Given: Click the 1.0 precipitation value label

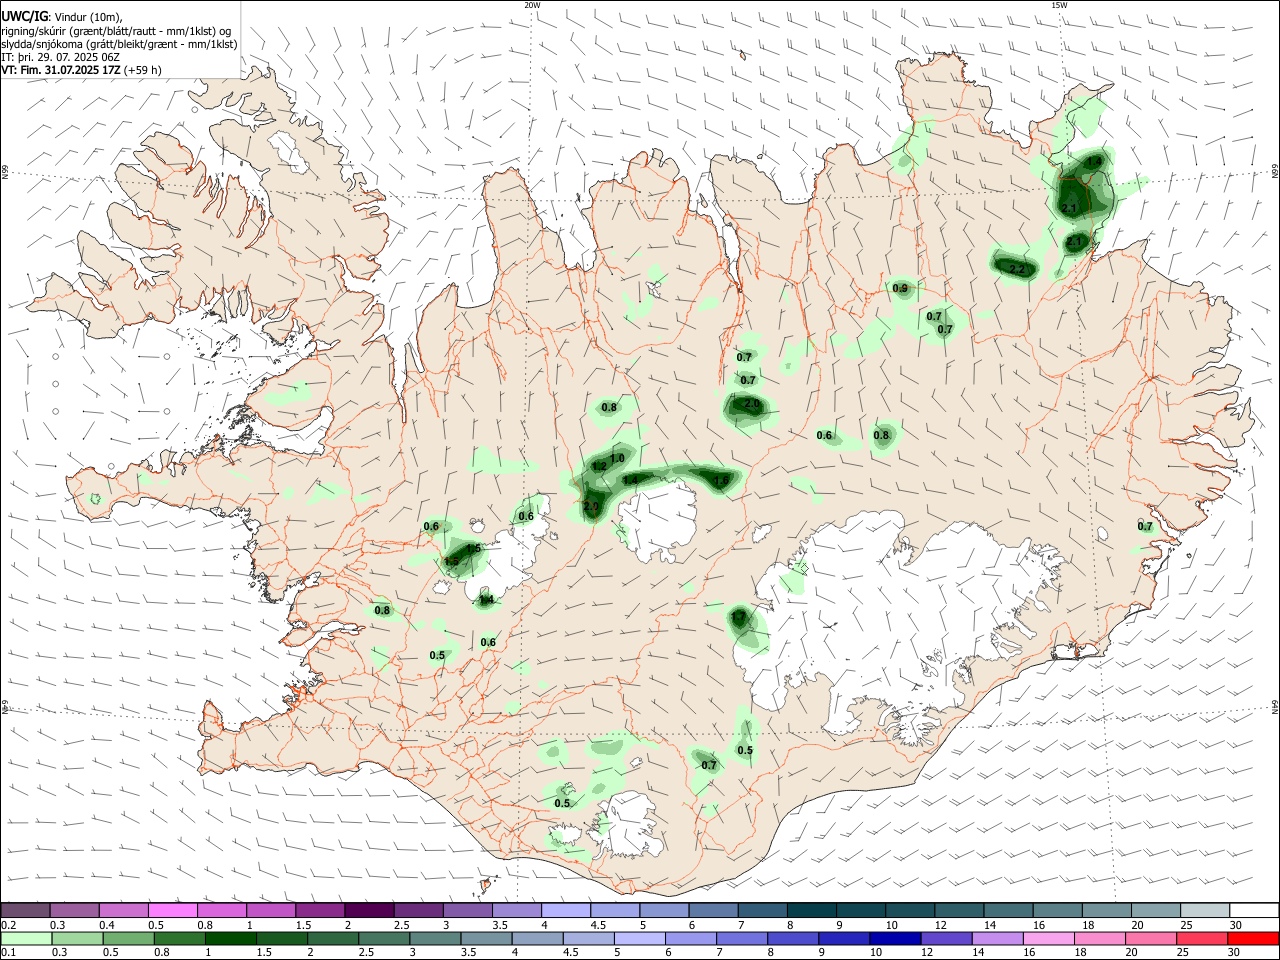Looking at the screenshot, I should pyautogui.click(x=617, y=458).
